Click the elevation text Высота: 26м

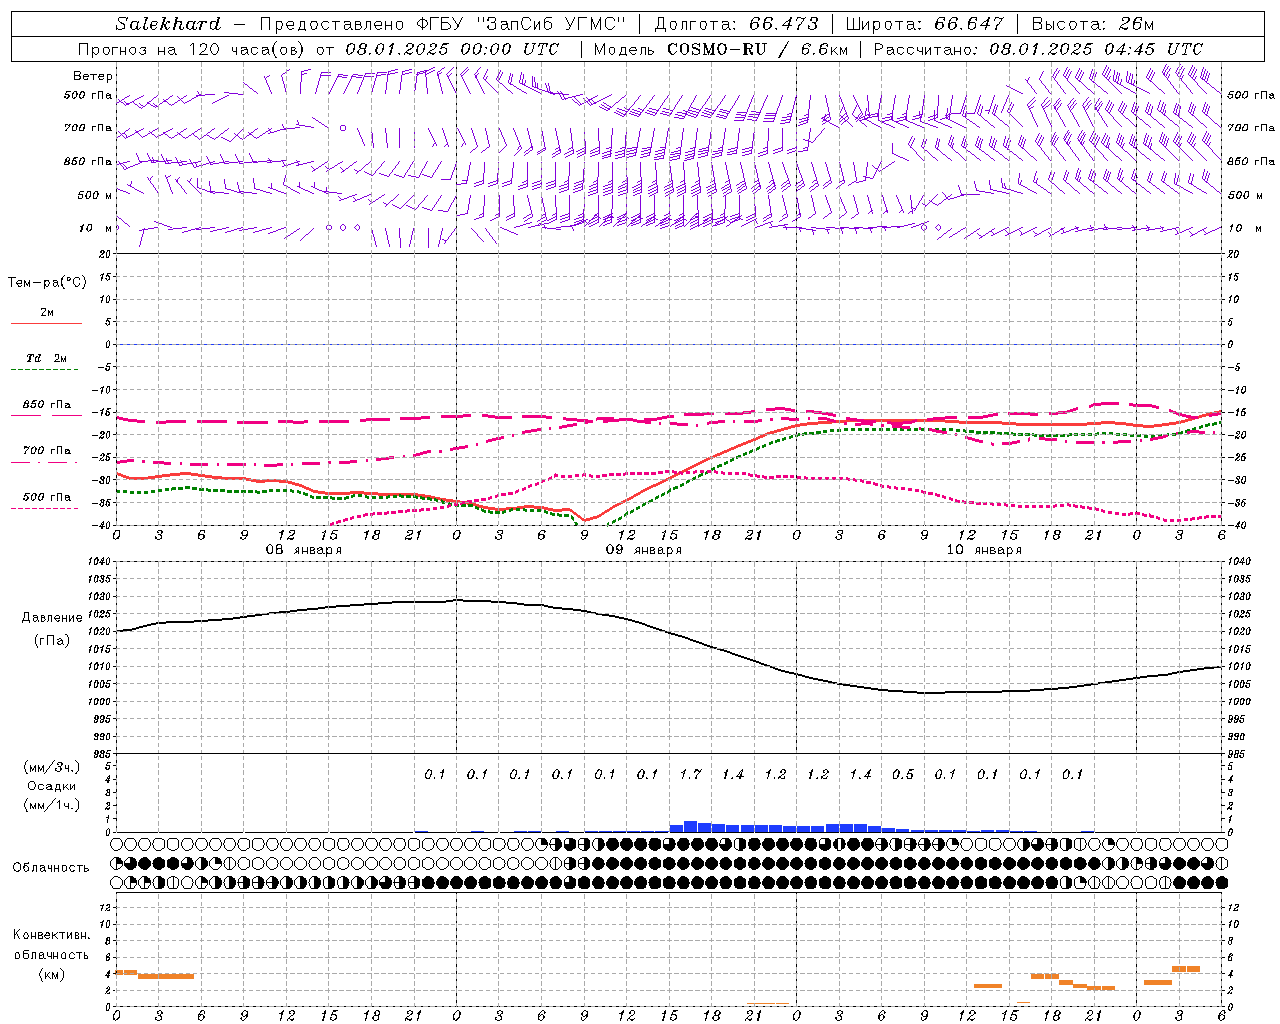pos(1093,24)
